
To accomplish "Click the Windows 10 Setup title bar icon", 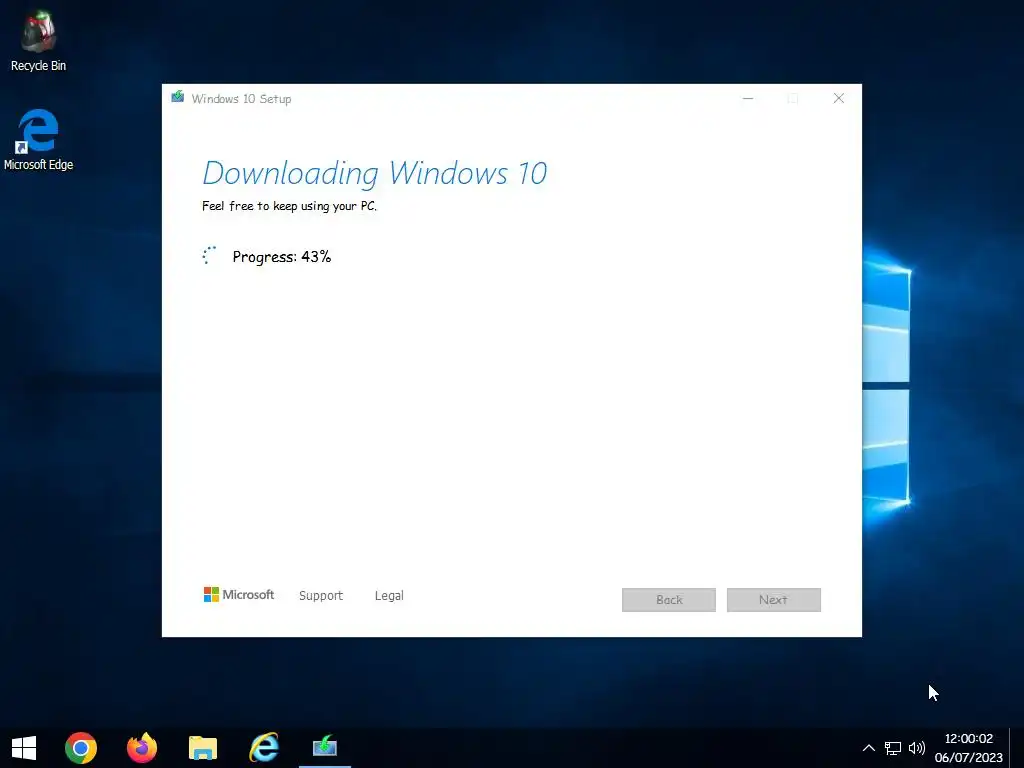I will coord(178,97).
